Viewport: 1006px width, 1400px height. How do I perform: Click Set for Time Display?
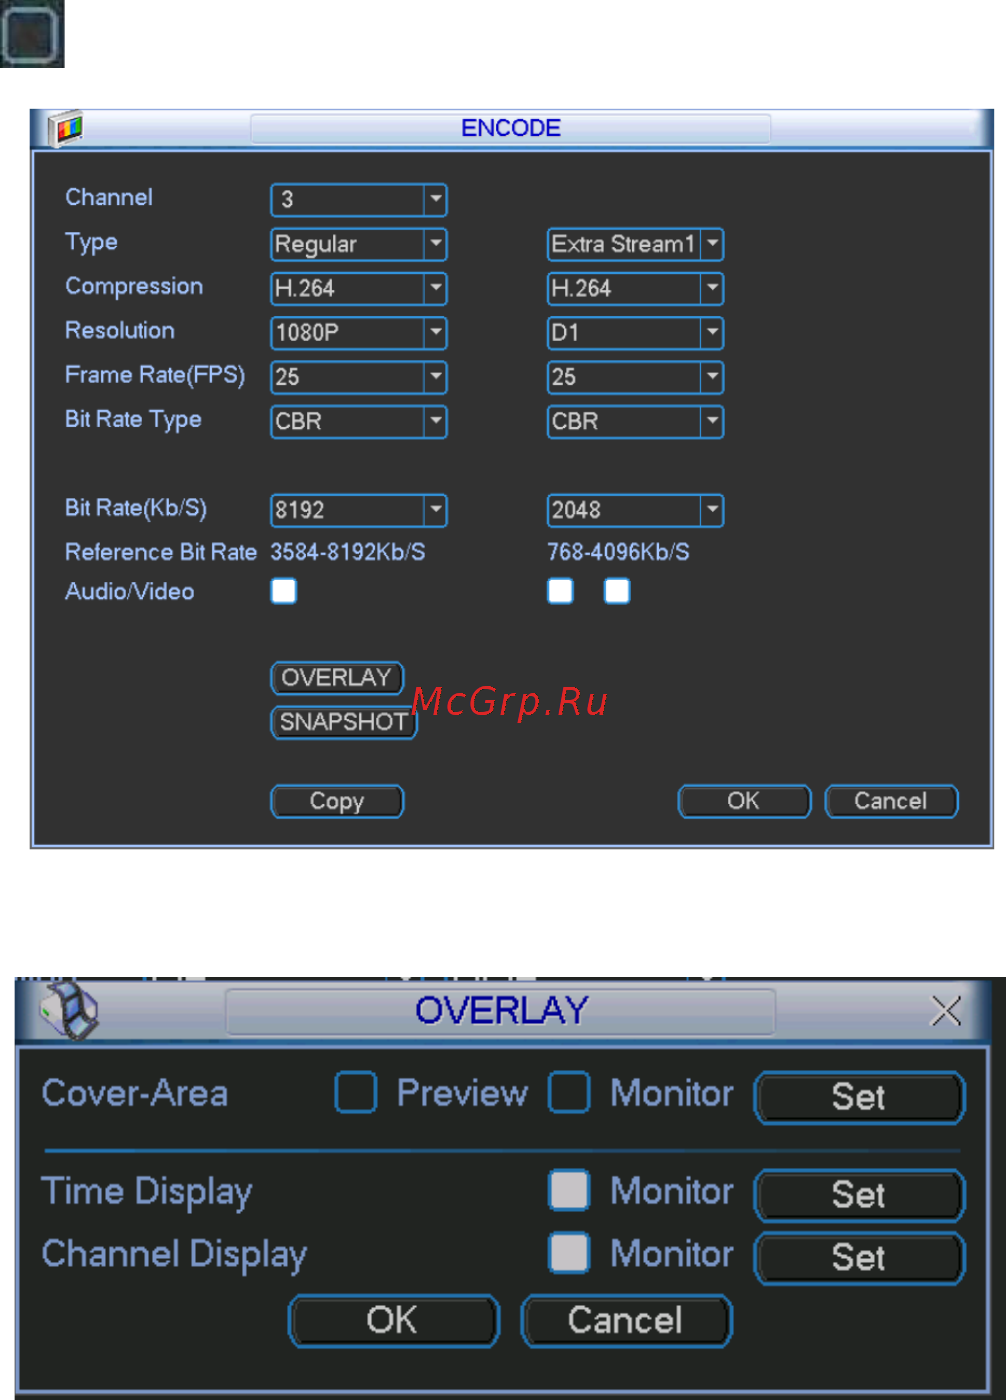coord(859,1195)
